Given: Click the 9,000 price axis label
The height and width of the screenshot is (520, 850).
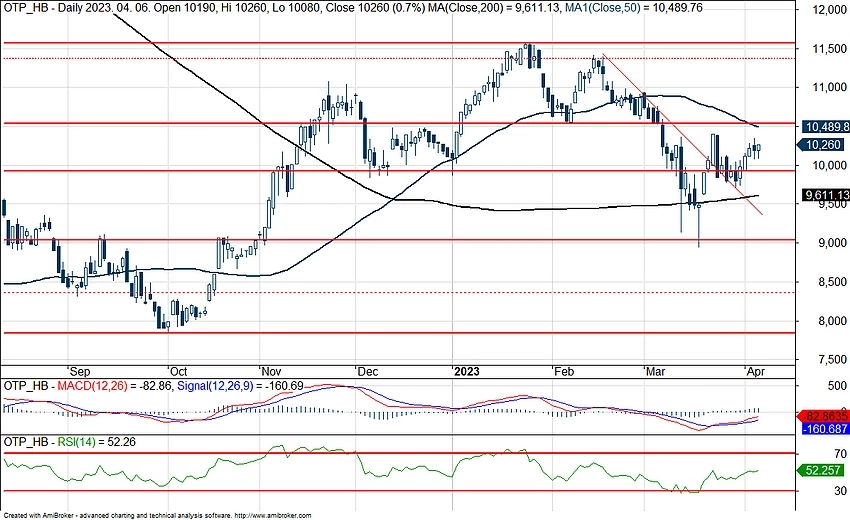Looking at the screenshot, I should pos(832,243).
